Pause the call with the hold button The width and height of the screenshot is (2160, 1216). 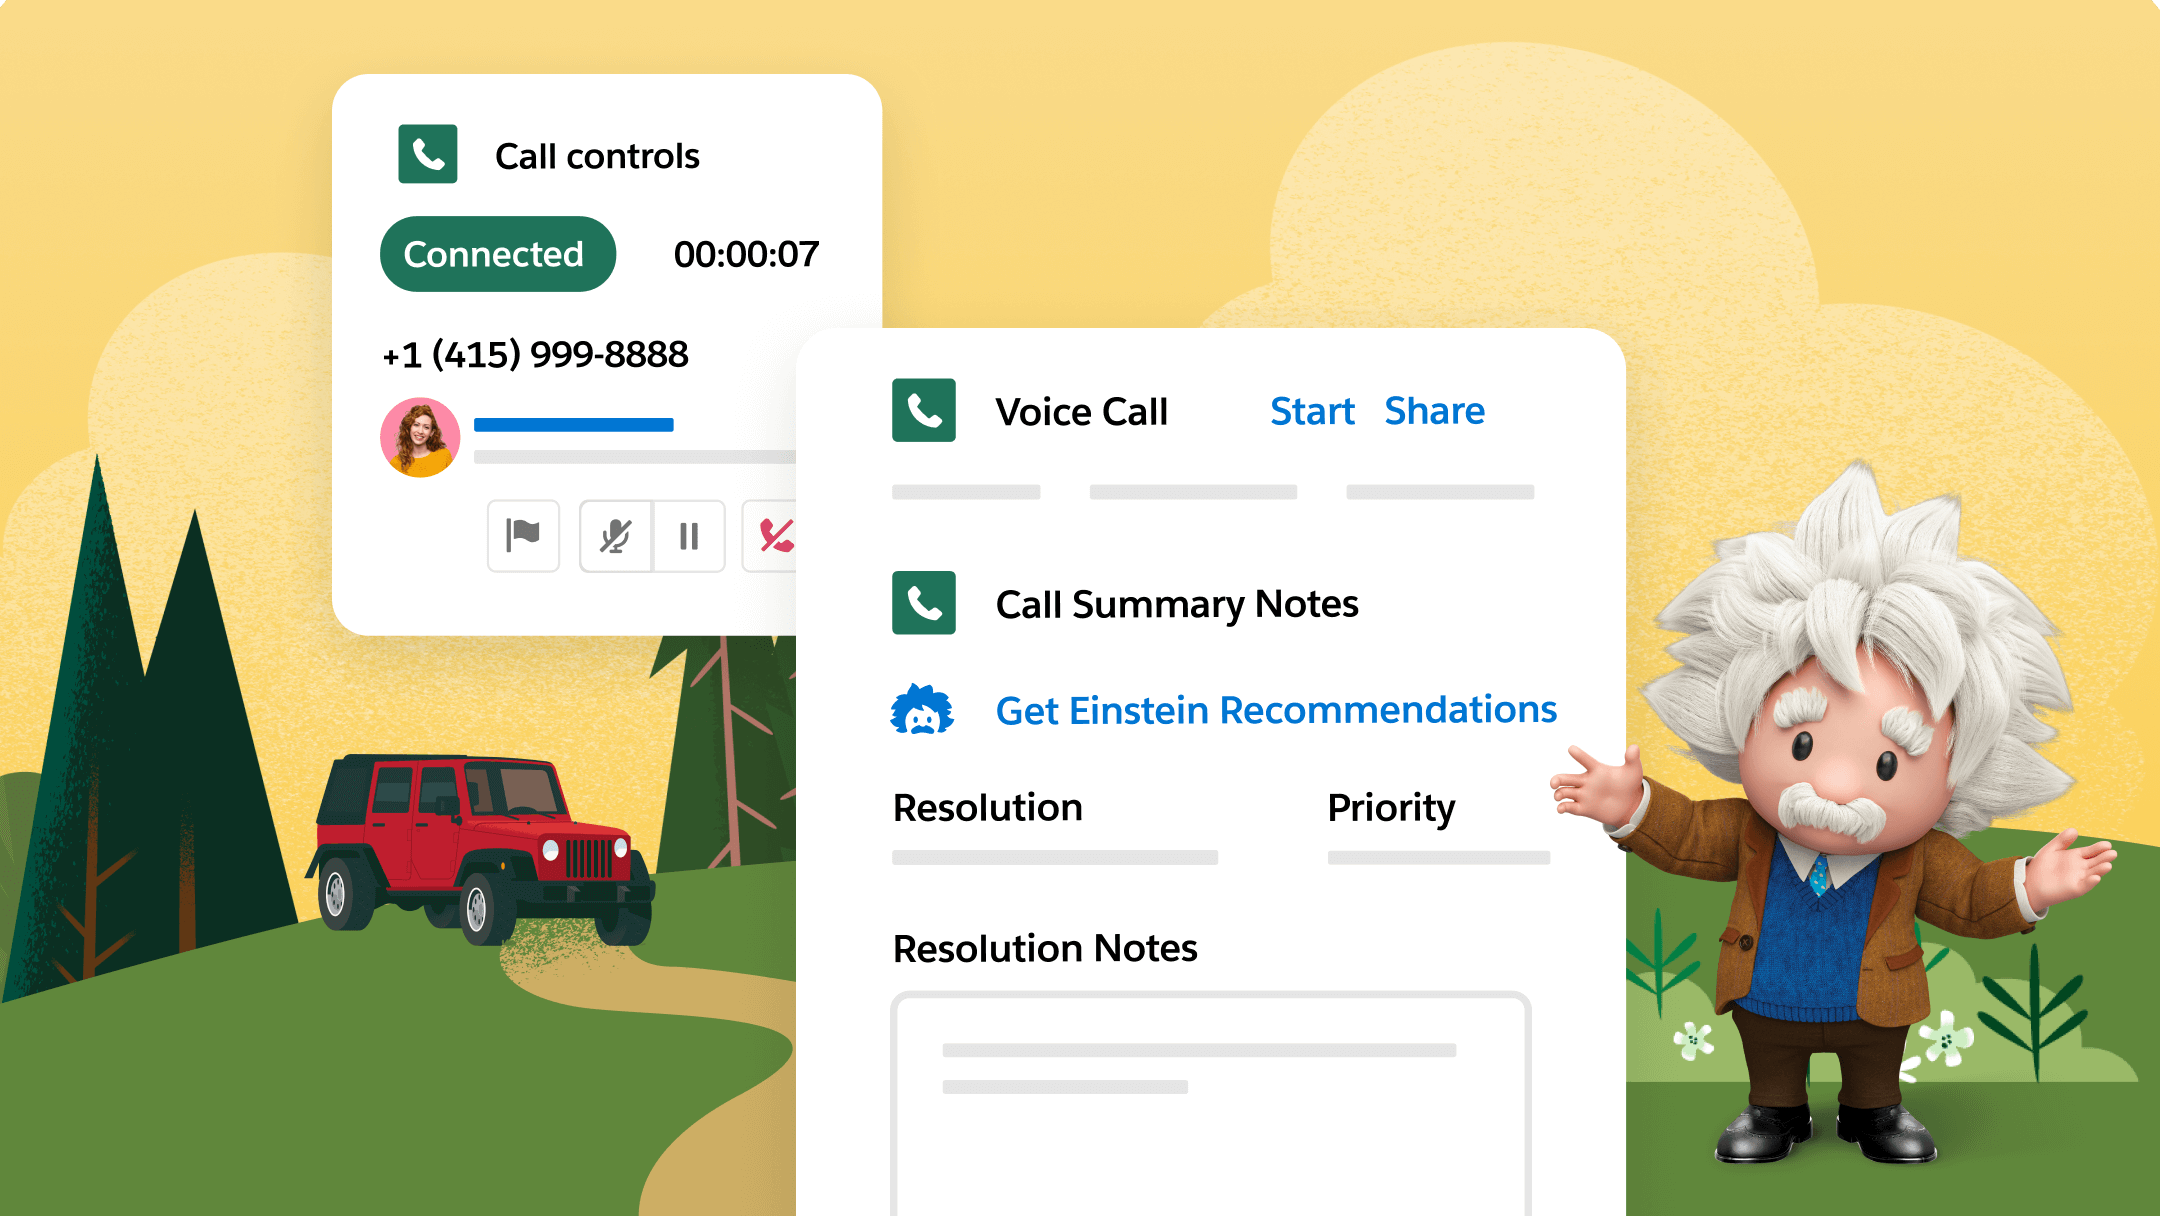(x=689, y=536)
